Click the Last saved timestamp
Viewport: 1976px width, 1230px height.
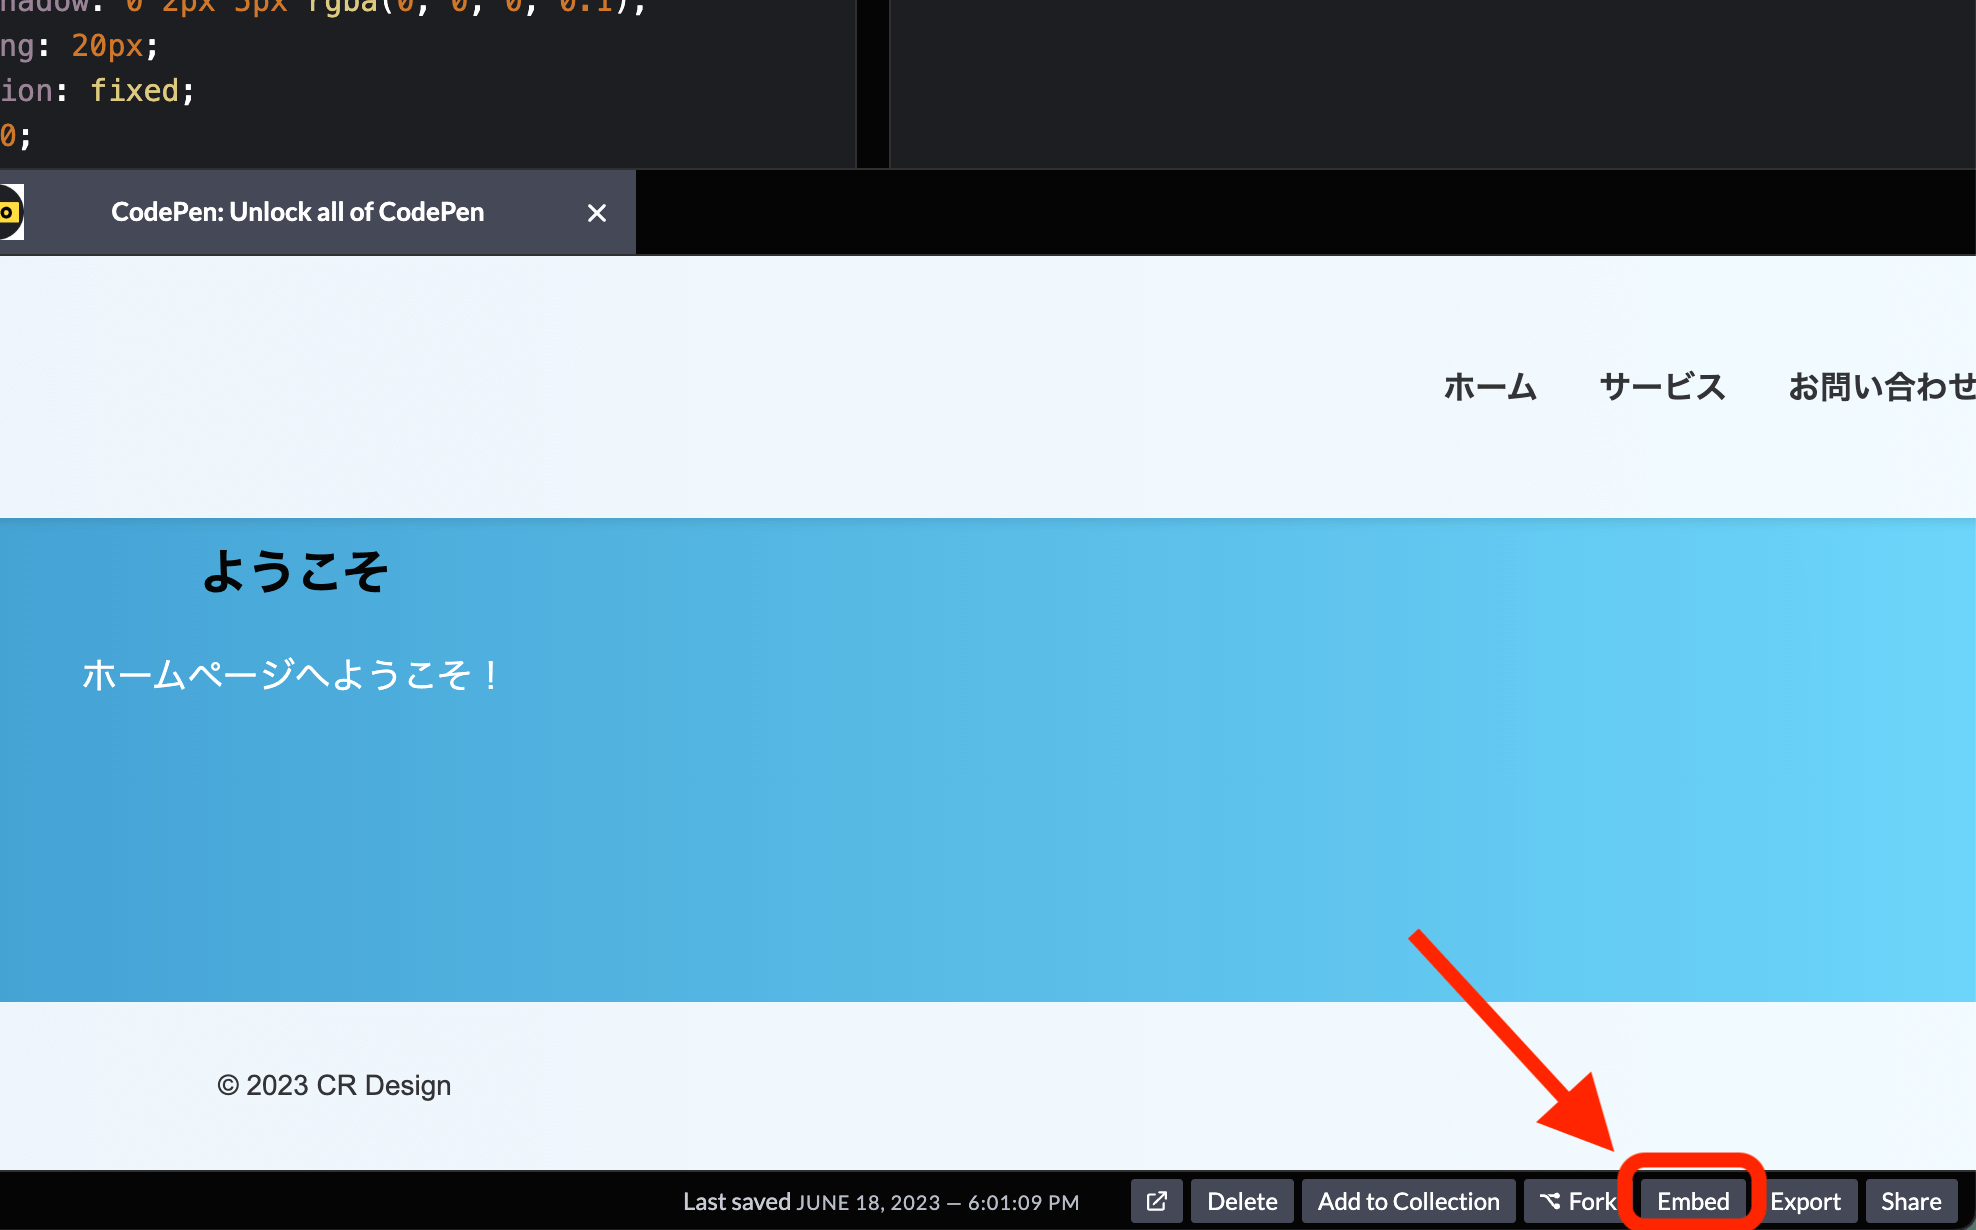pyautogui.click(x=881, y=1201)
